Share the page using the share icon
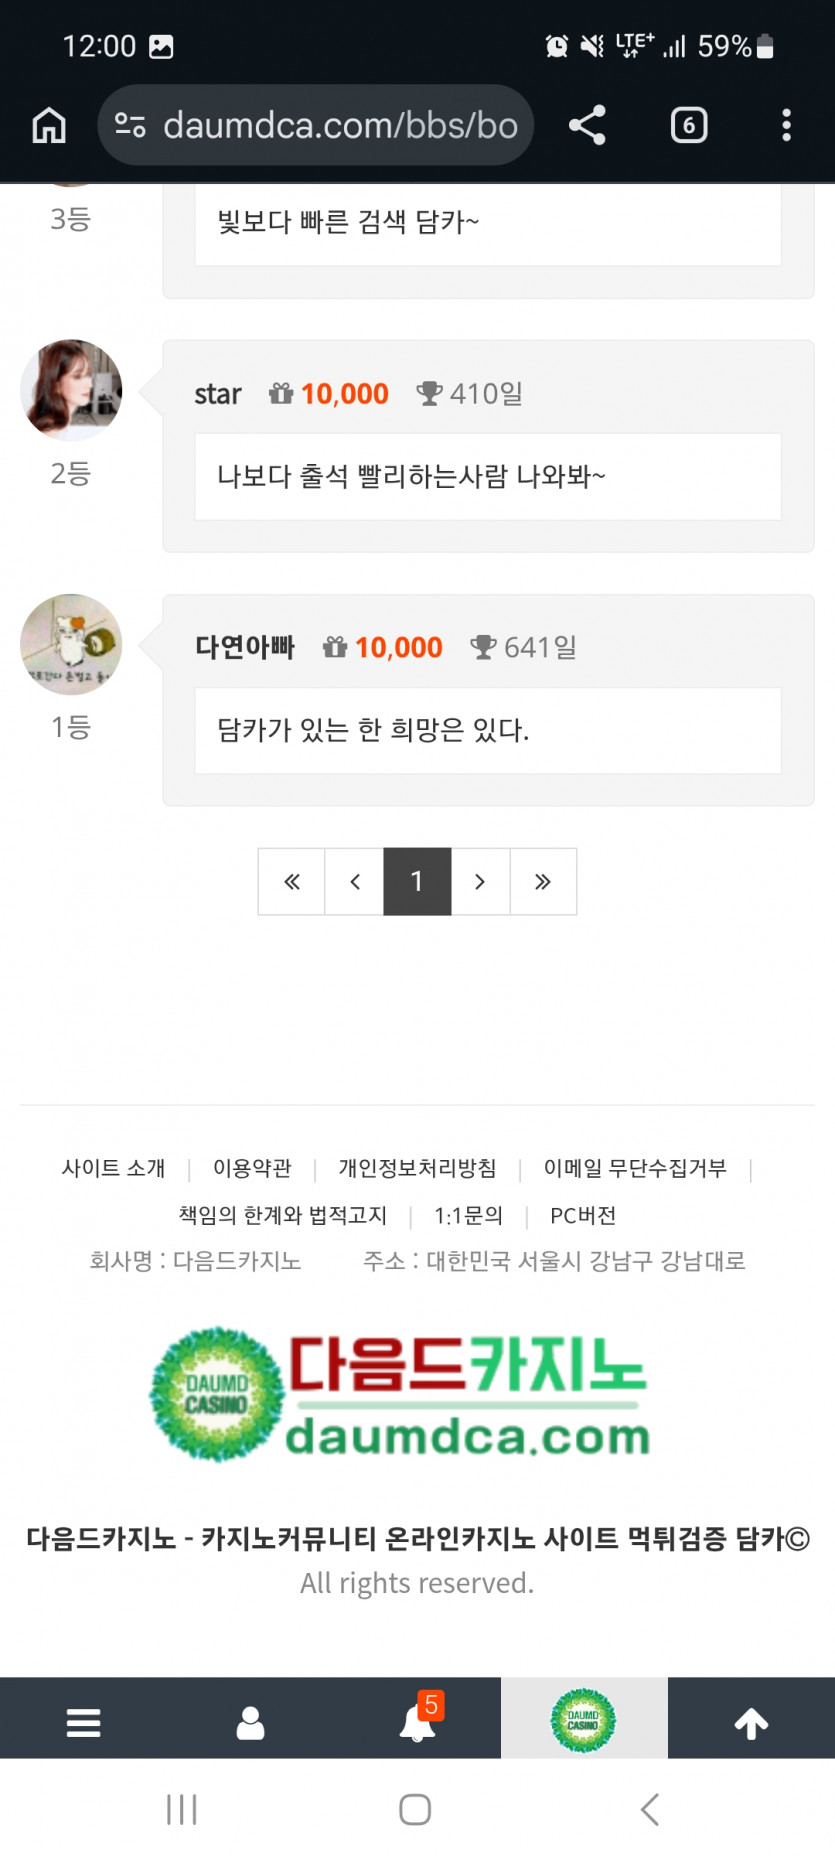 coord(587,124)
